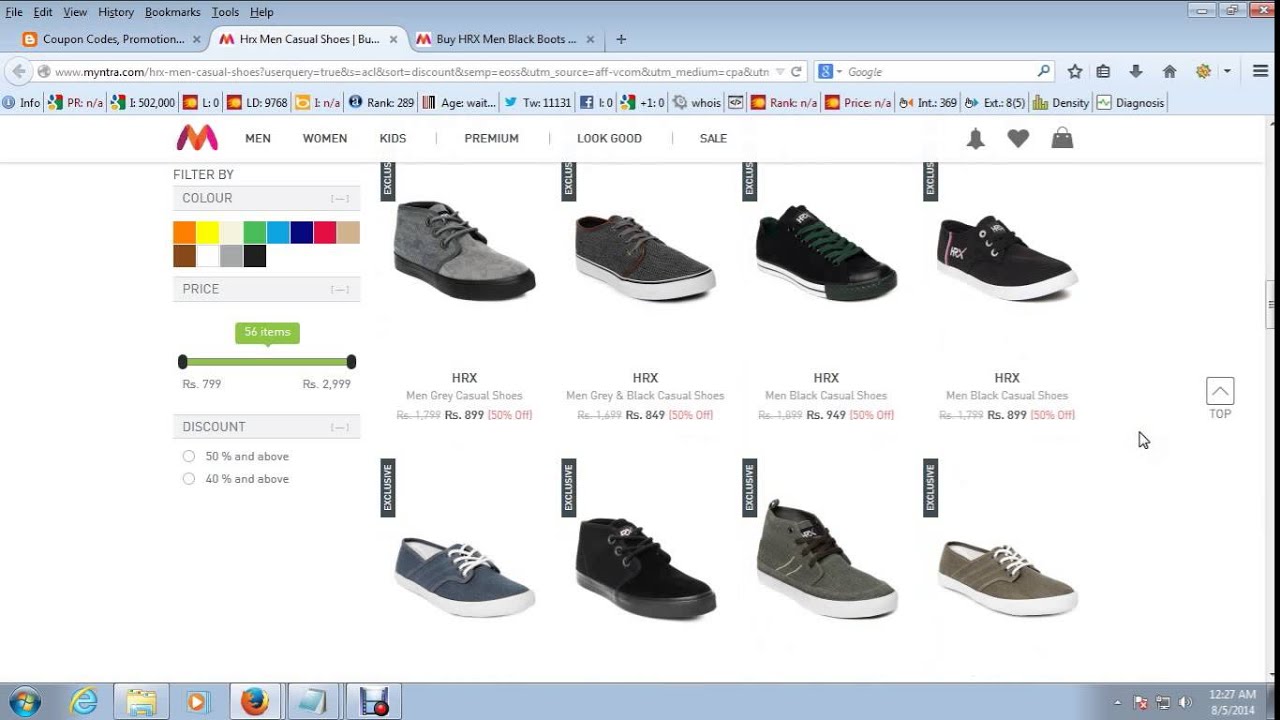Open Firefox taskbar icon
The image size is (1280, 720).
click(254, 701)
